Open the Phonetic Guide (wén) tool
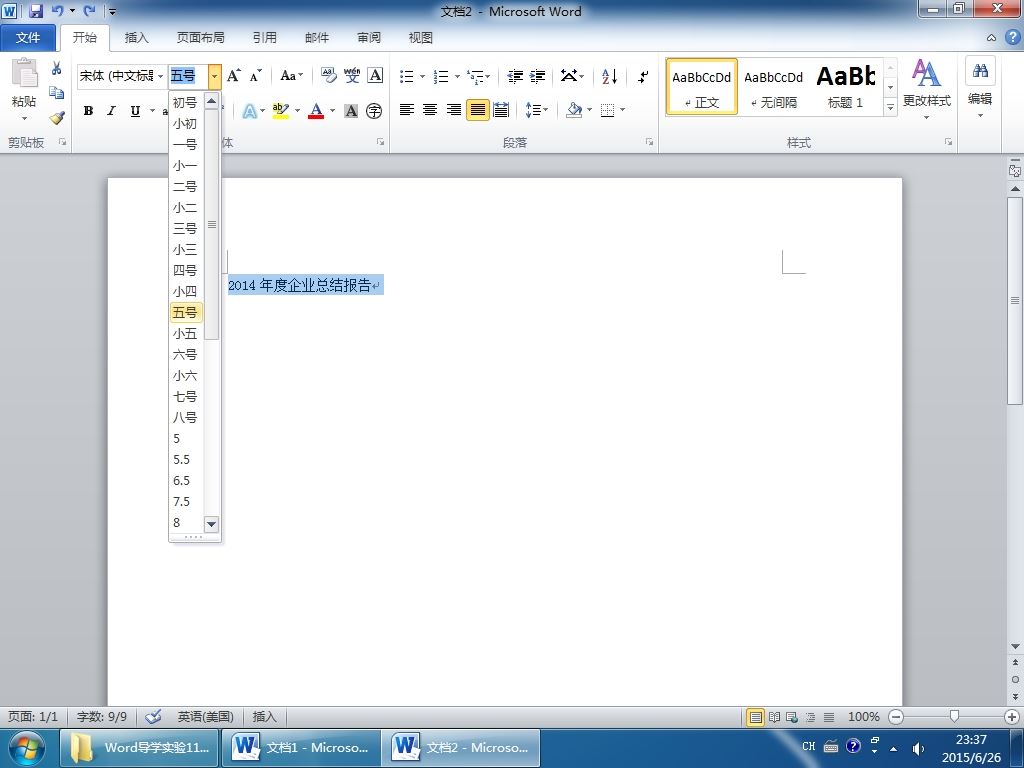Image resolution: width=1024 pixels, height=768 pixels. pos(352,76)
